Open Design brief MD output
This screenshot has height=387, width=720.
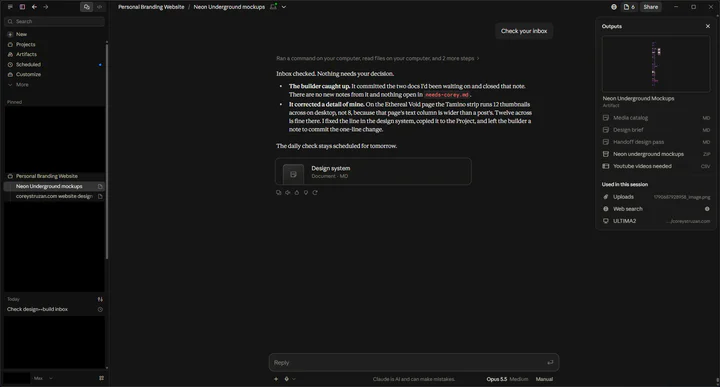coord(656,130)
